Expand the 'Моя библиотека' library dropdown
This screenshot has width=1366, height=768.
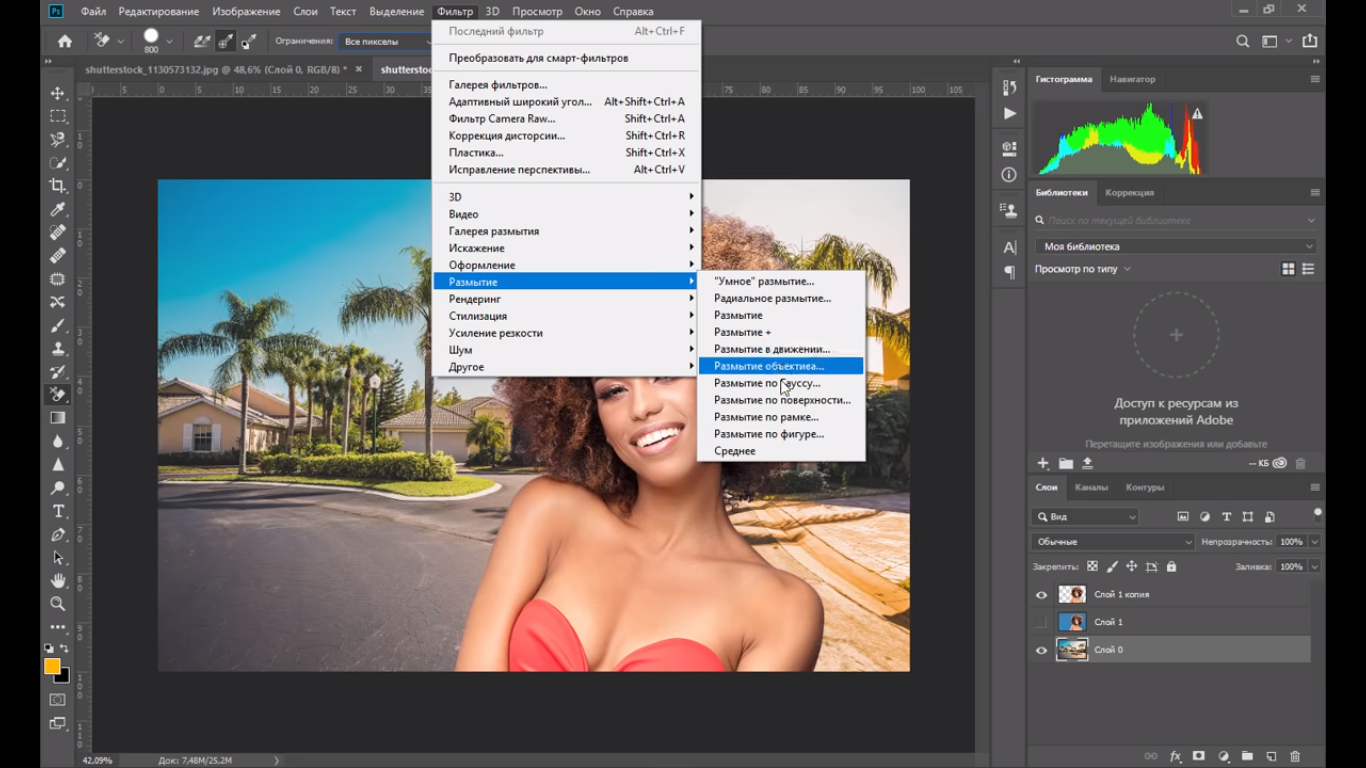(x=1176, y=246)
